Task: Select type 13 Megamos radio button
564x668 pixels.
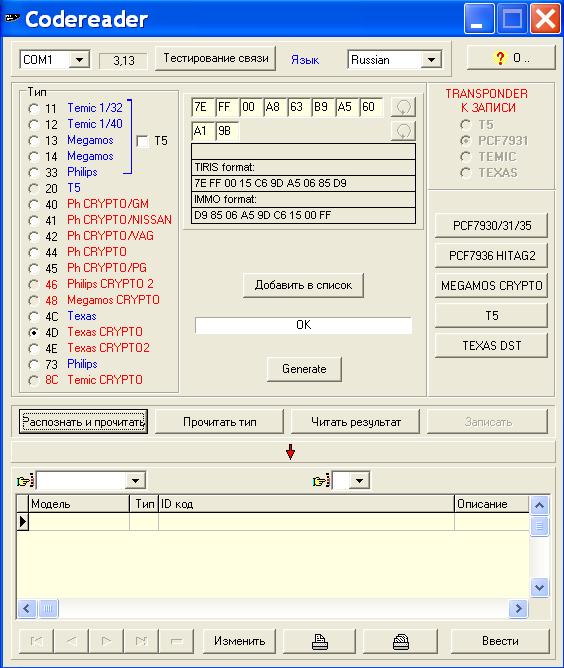Action: [x=34, y=141]
